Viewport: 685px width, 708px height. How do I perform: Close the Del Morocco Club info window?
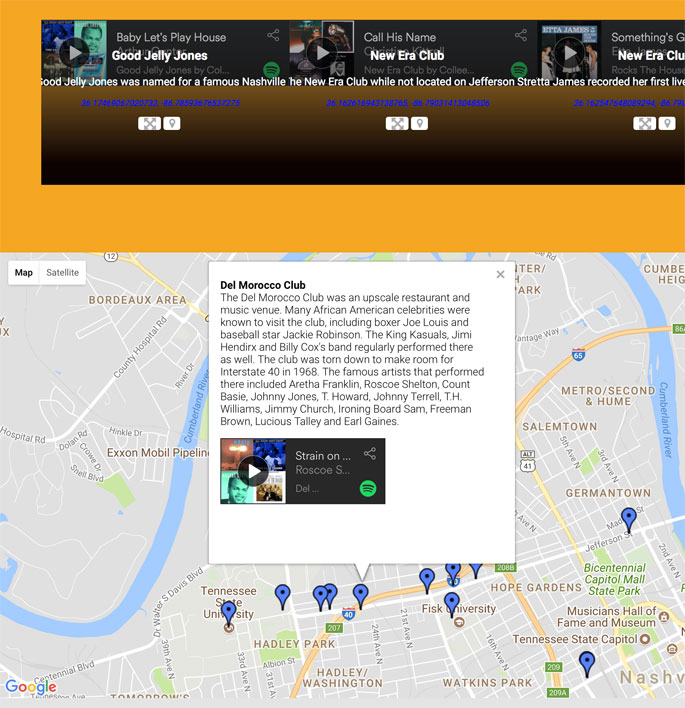[x=500, y=274]
